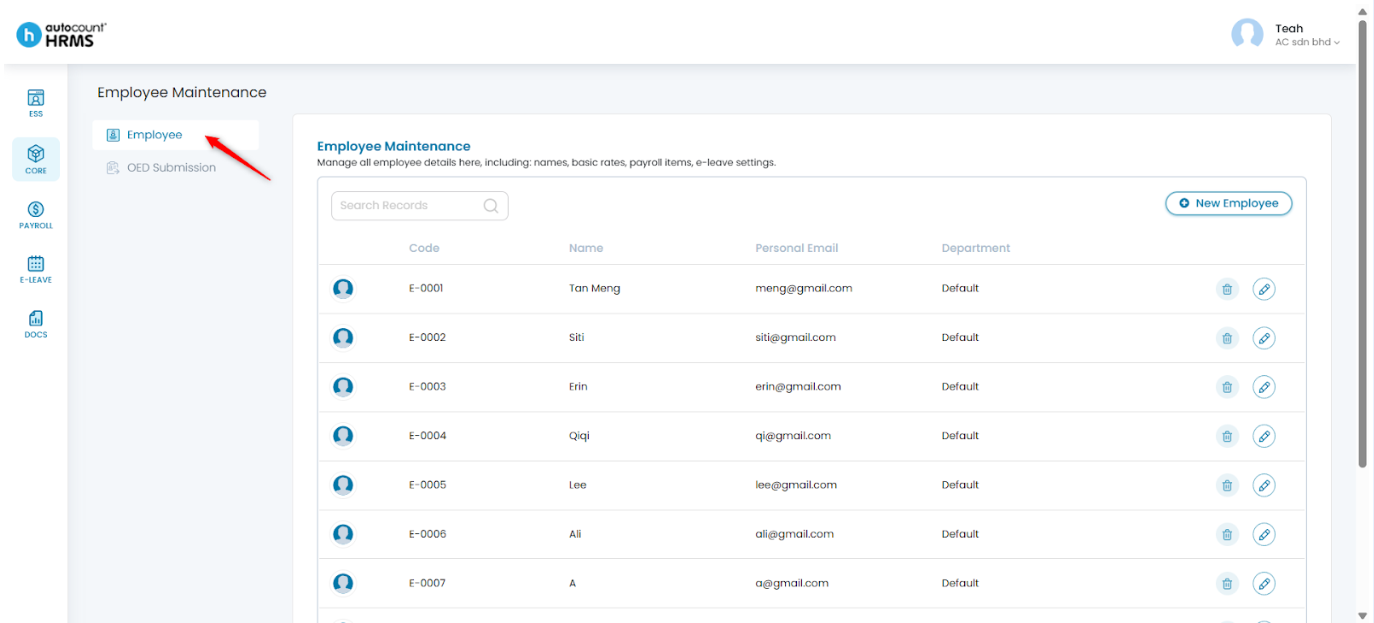Select code E-0006
The width and height of the screenshot is (1374, 623).
427,533
